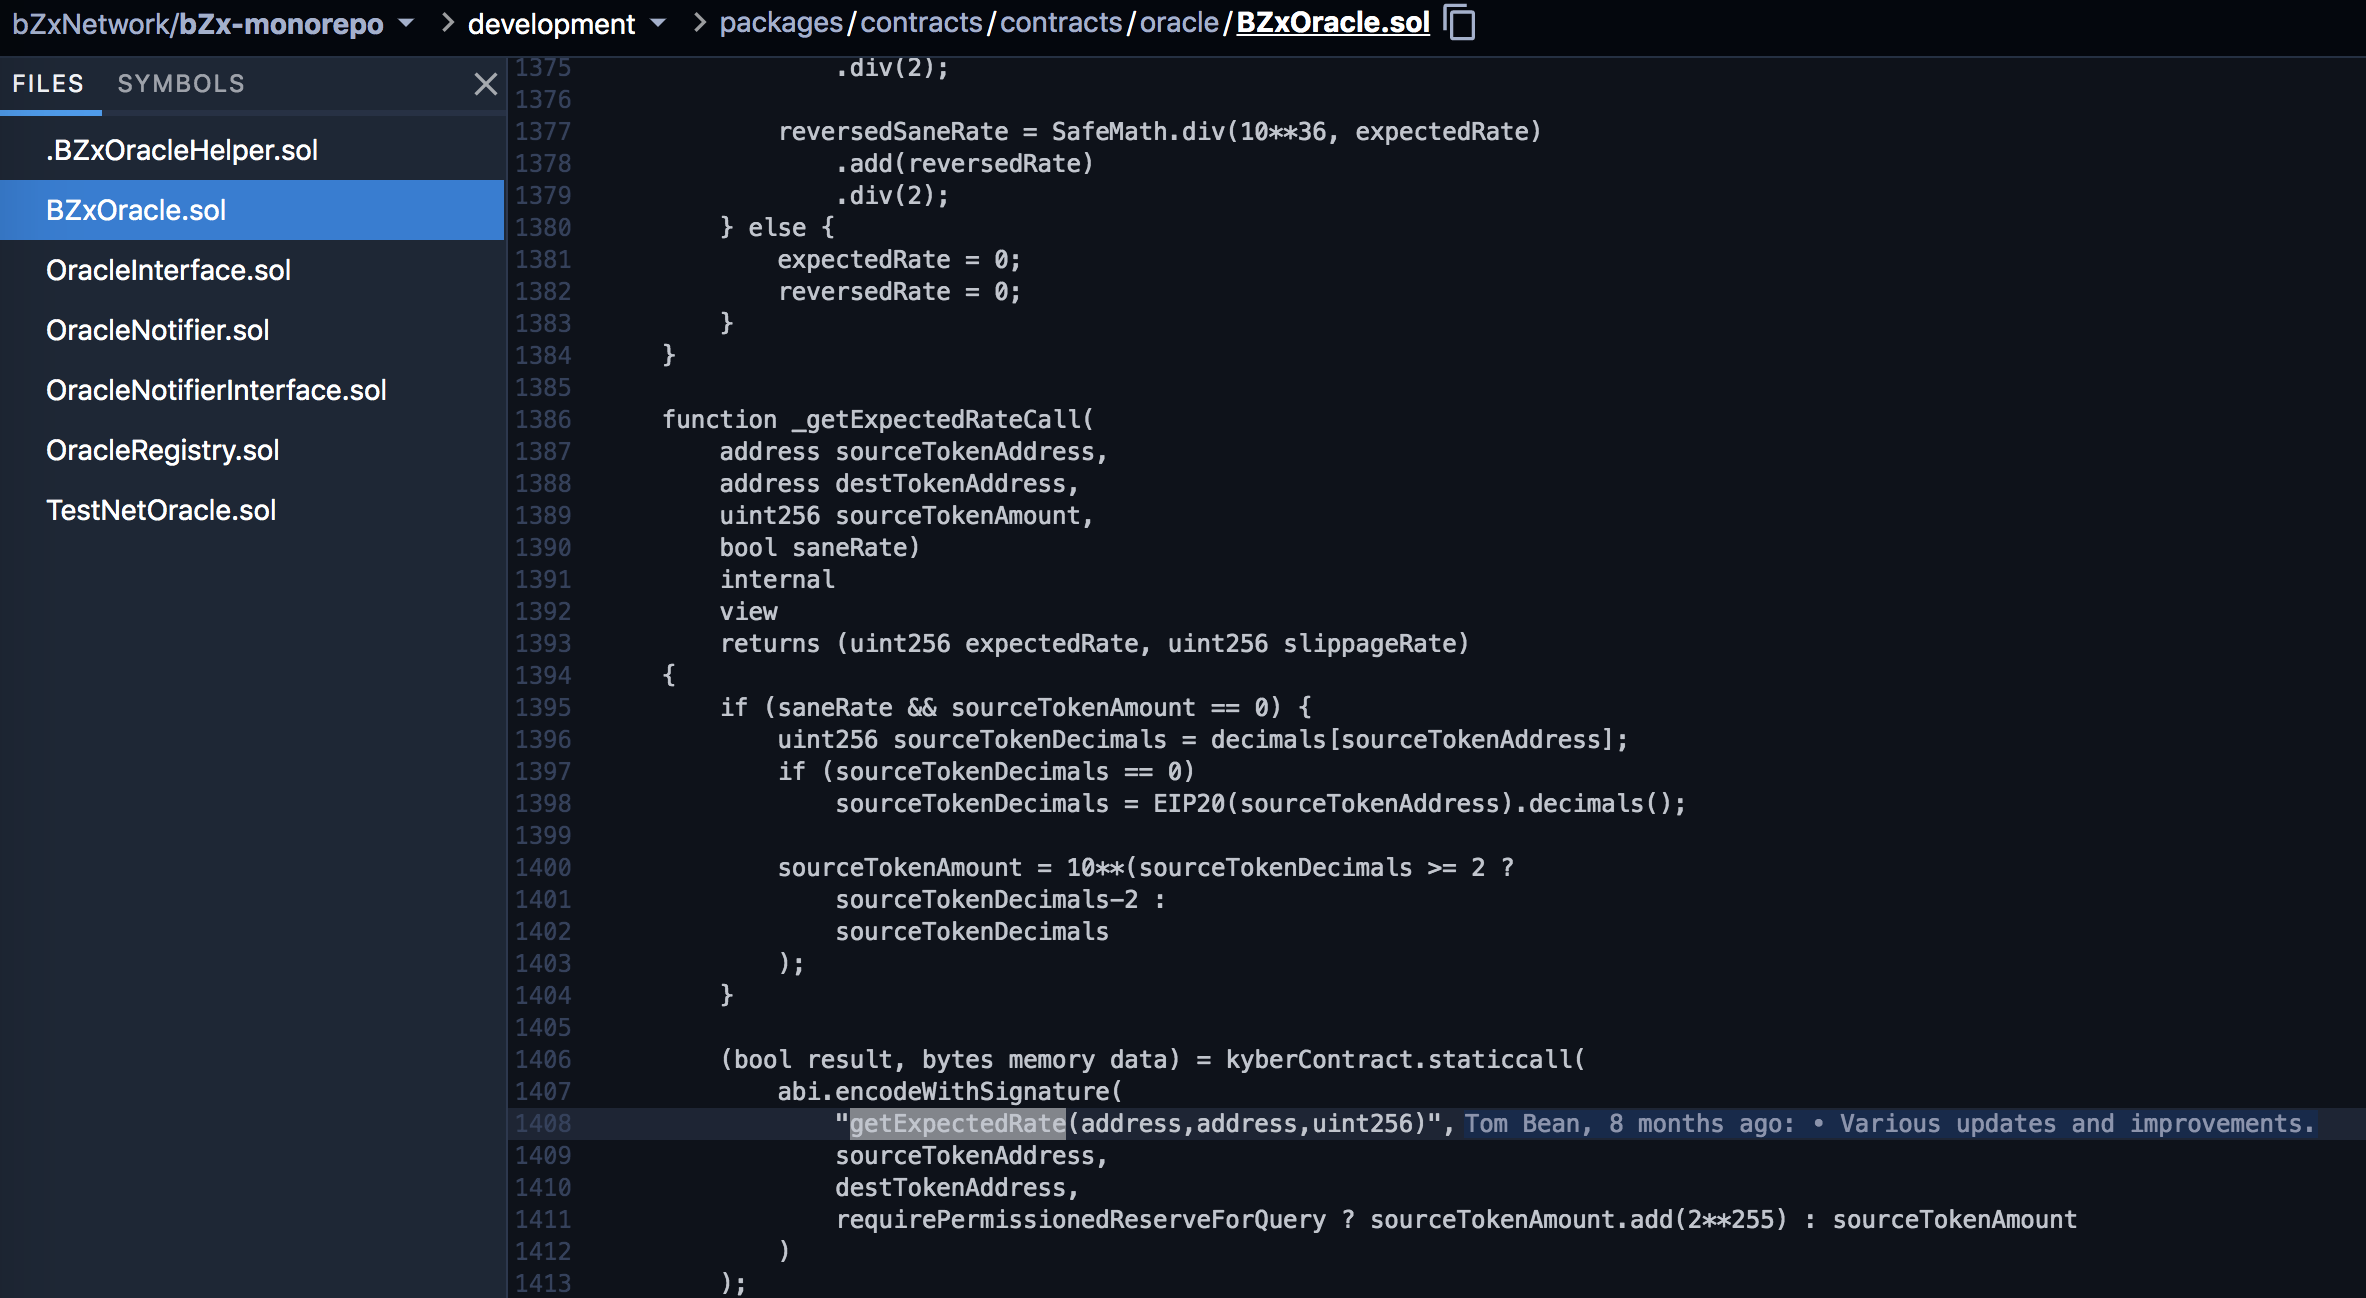Click '.add(reversedRate)' on line 1378
Viewport: 2366px width, 1298px height.
pos(965,164)
